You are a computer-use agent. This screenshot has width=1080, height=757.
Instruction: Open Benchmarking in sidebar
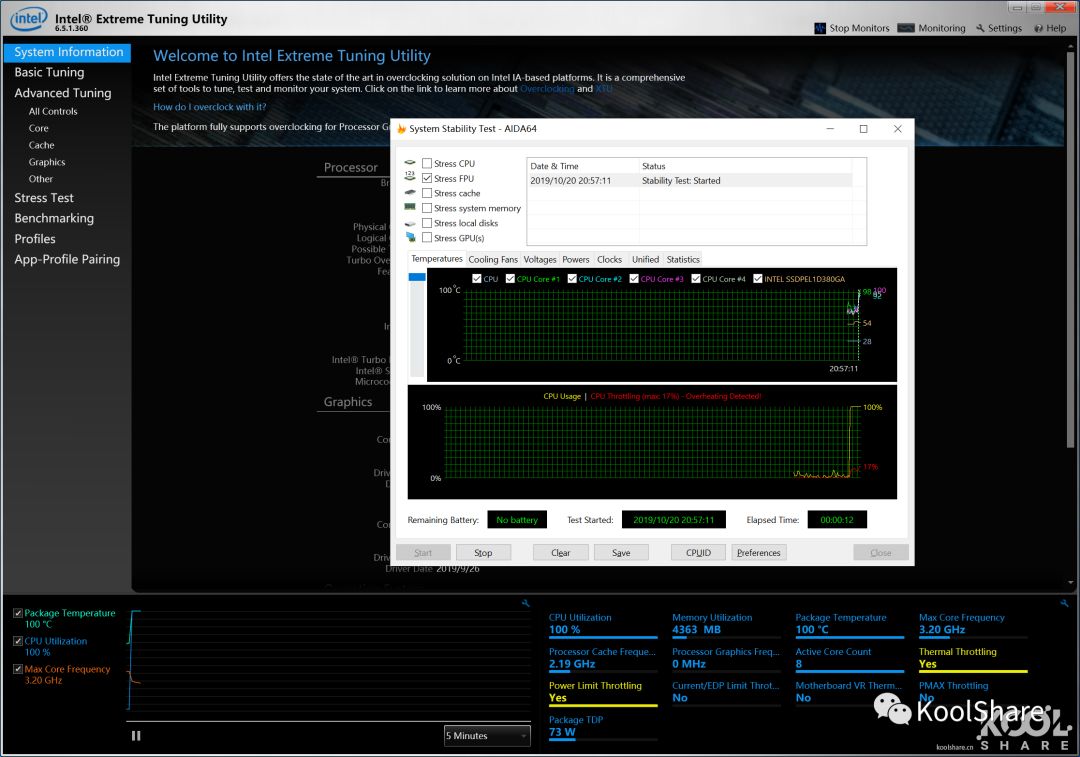(x=54, y=218)
